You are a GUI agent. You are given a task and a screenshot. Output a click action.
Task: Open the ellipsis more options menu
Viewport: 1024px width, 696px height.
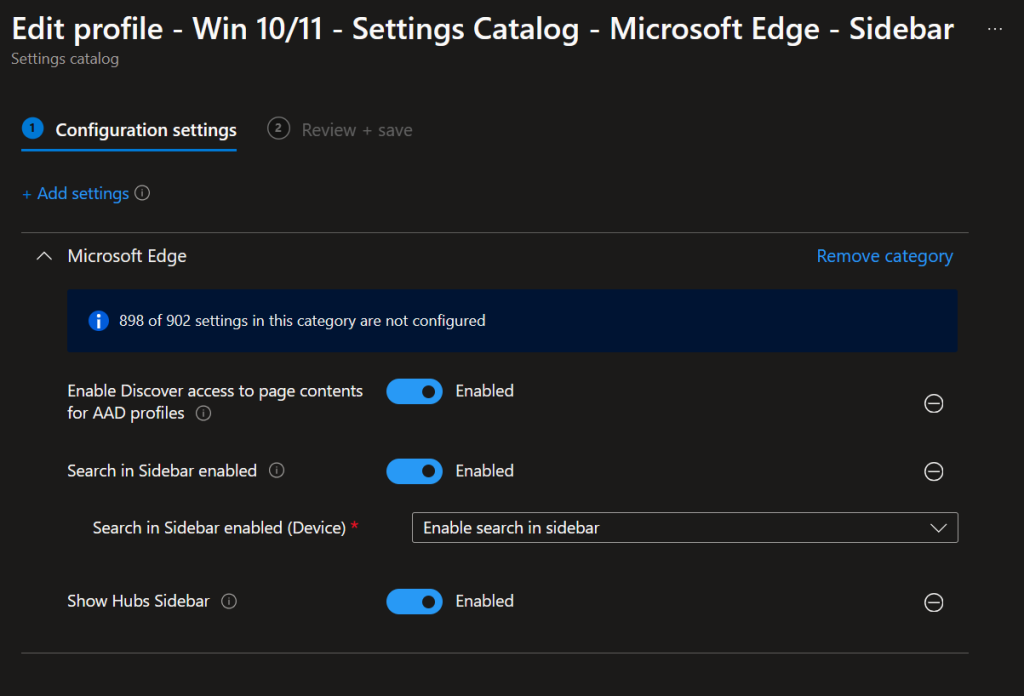pos(995,29)
